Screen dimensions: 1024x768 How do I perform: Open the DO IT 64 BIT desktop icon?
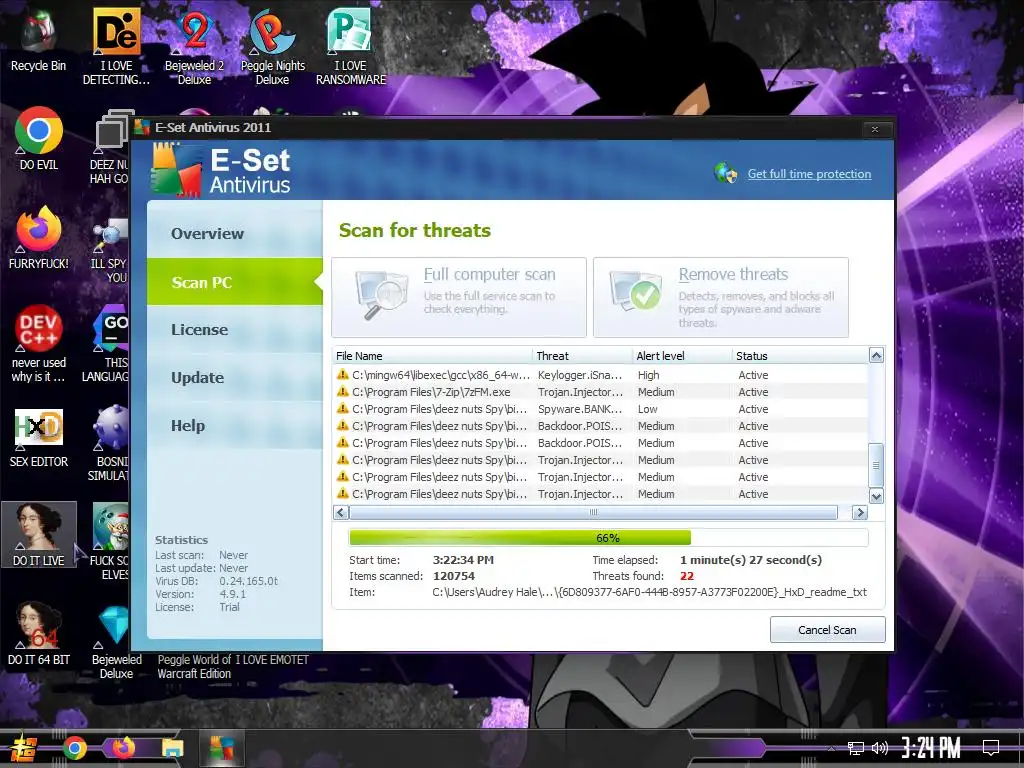(39, 633)
